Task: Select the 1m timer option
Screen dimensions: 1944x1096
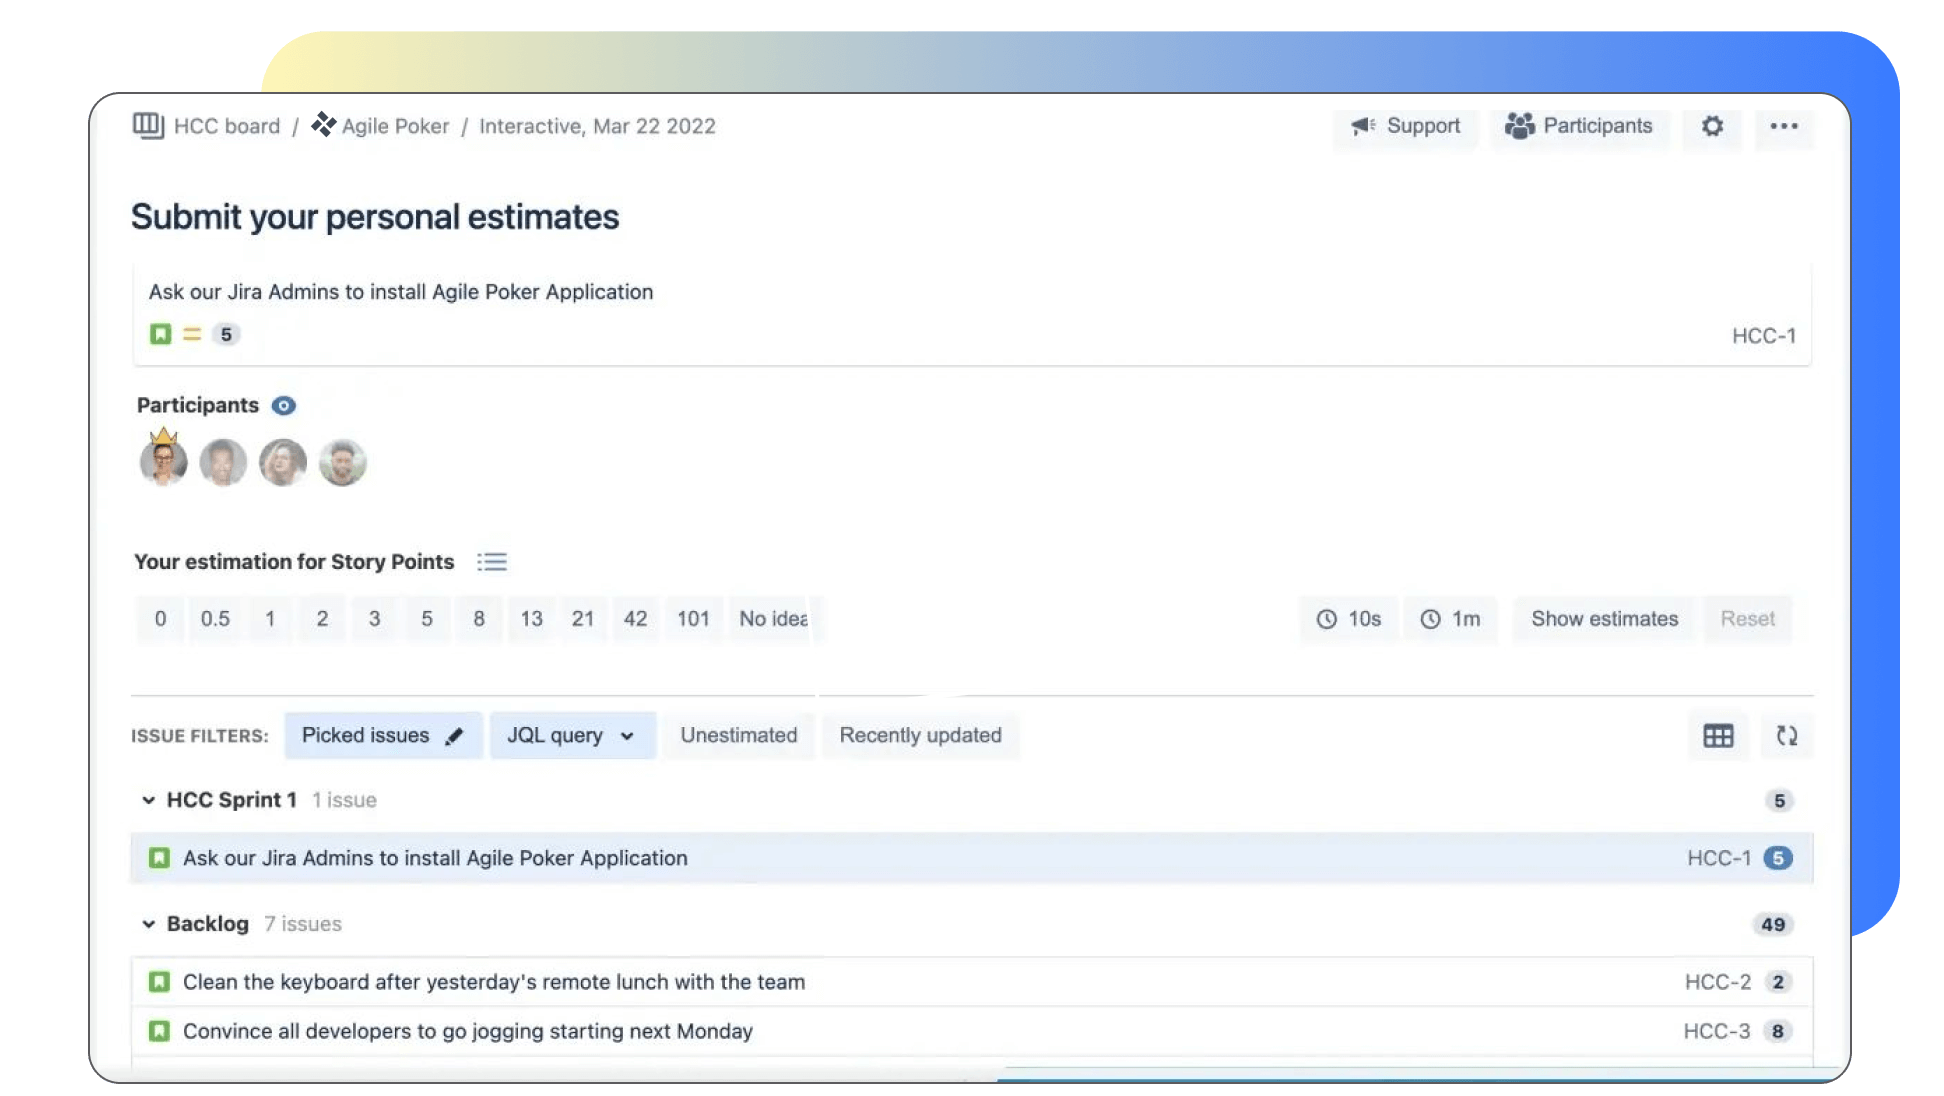Action: pos(1453,618)
